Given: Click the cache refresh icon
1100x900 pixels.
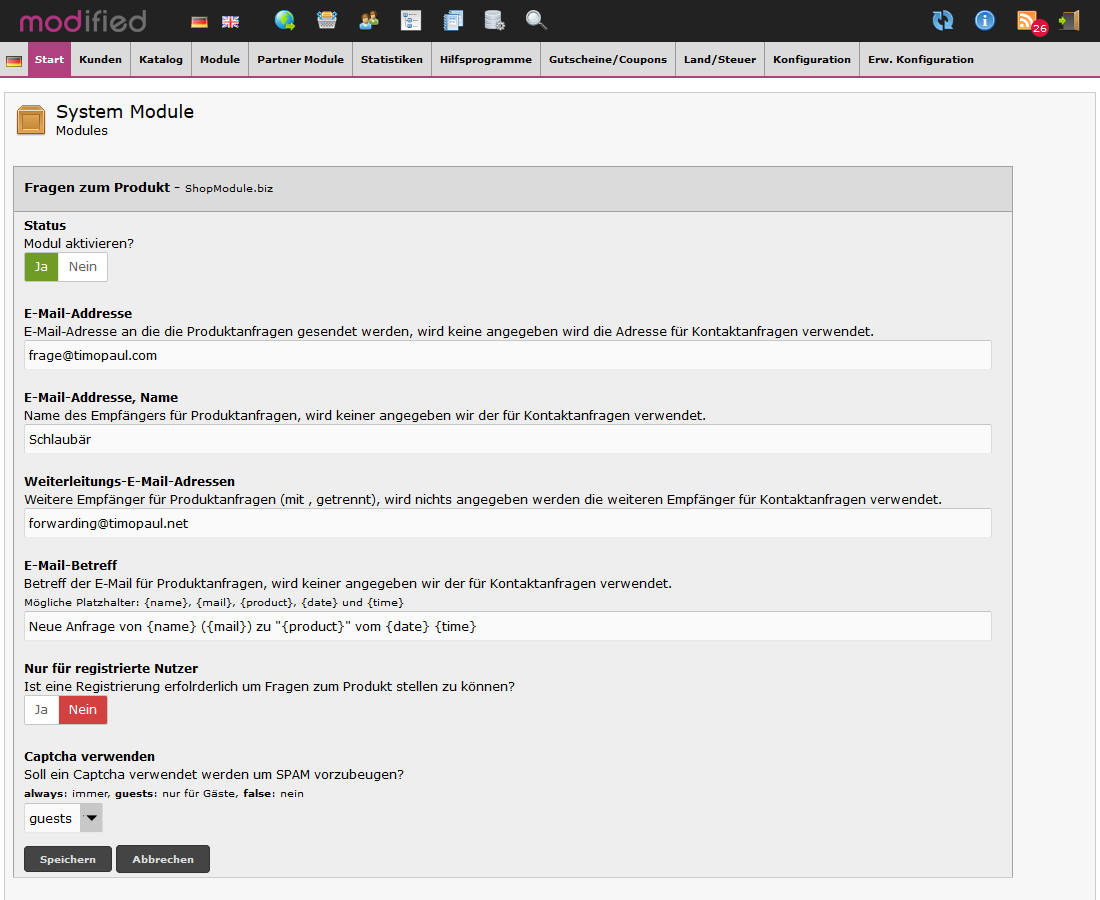Looking at the screenshot, I should pyautogui.click(x=942, y=20).
